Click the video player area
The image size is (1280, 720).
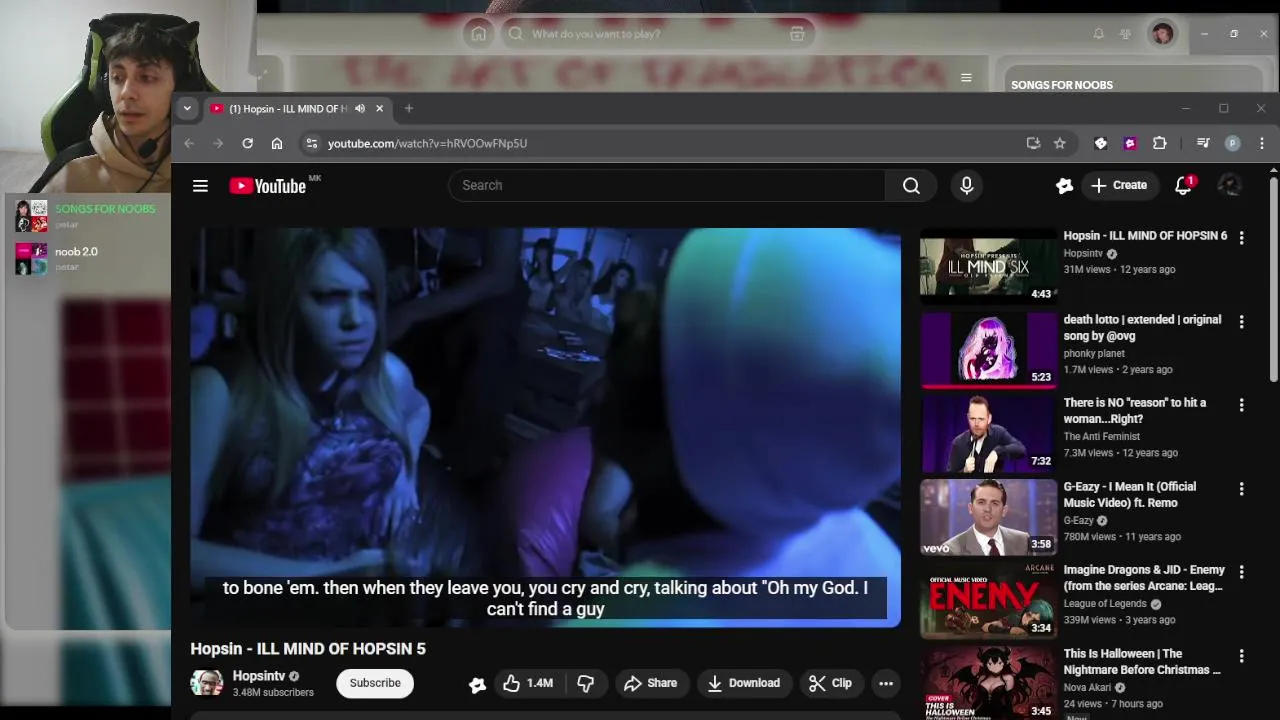(545, 427)
